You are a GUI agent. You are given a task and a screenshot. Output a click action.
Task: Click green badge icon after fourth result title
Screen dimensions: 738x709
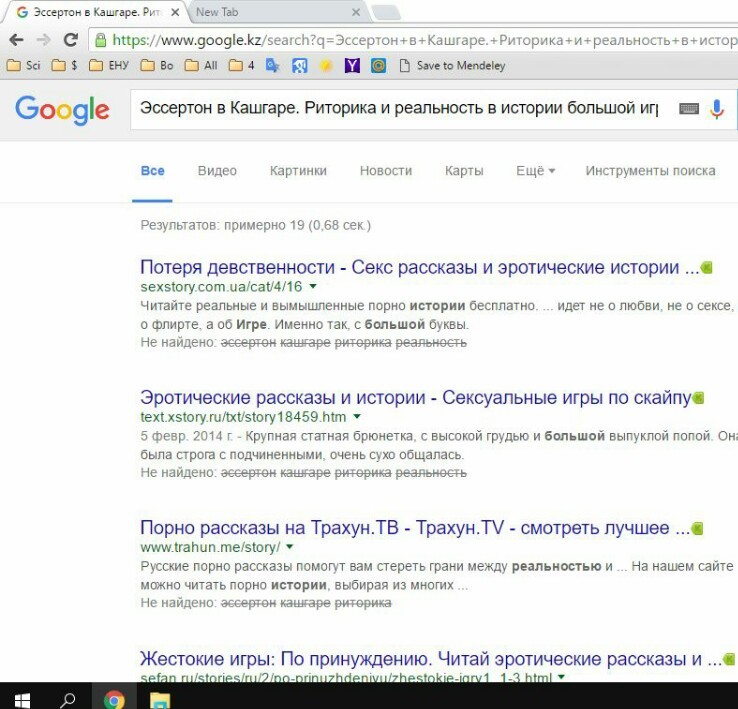point(729,659)
